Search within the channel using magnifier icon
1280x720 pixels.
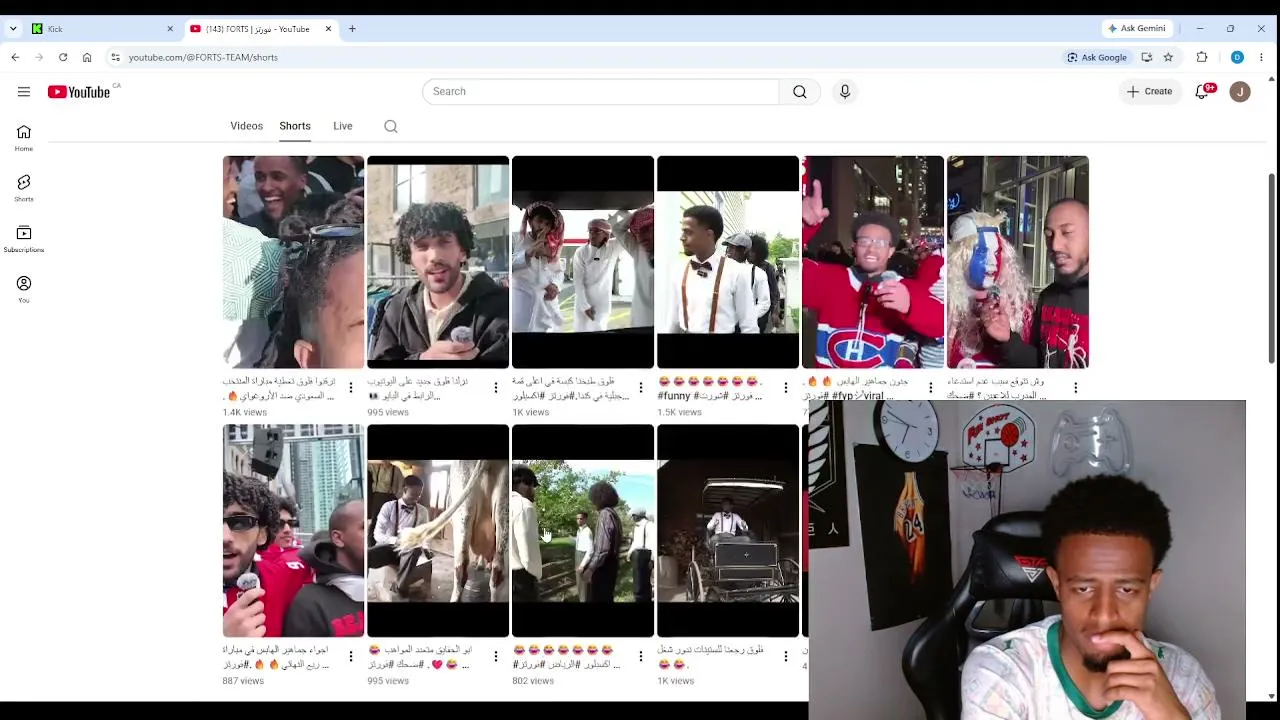click(x=391, y=126)
